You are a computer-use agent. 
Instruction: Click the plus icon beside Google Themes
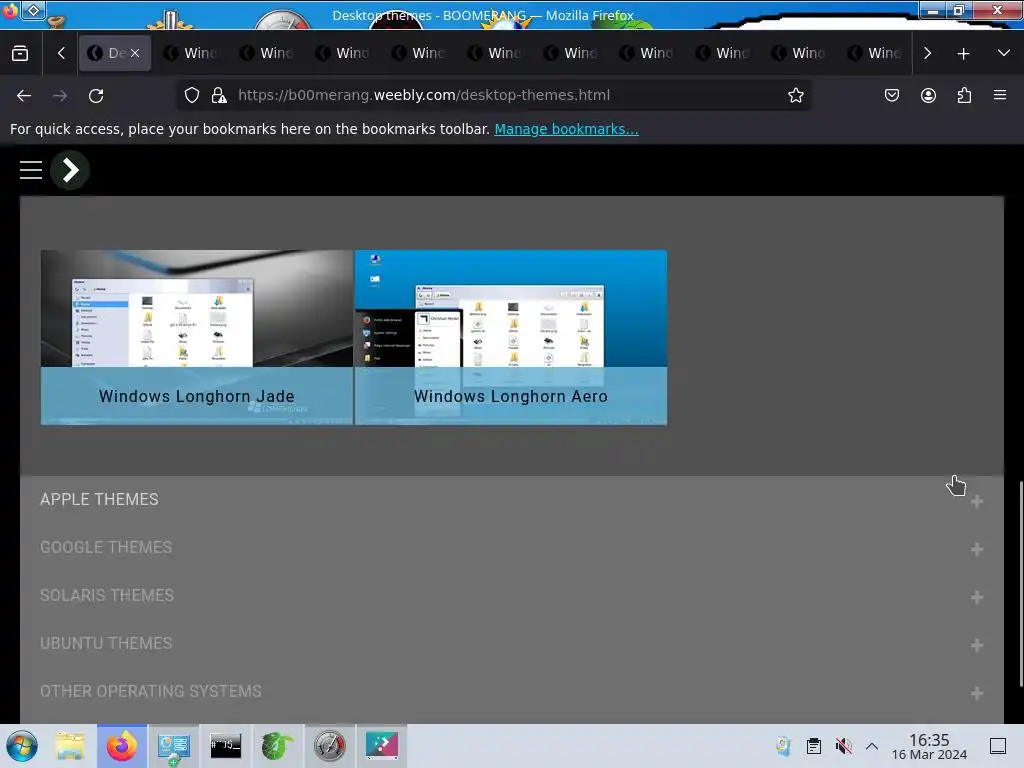[x=976, y=549]
